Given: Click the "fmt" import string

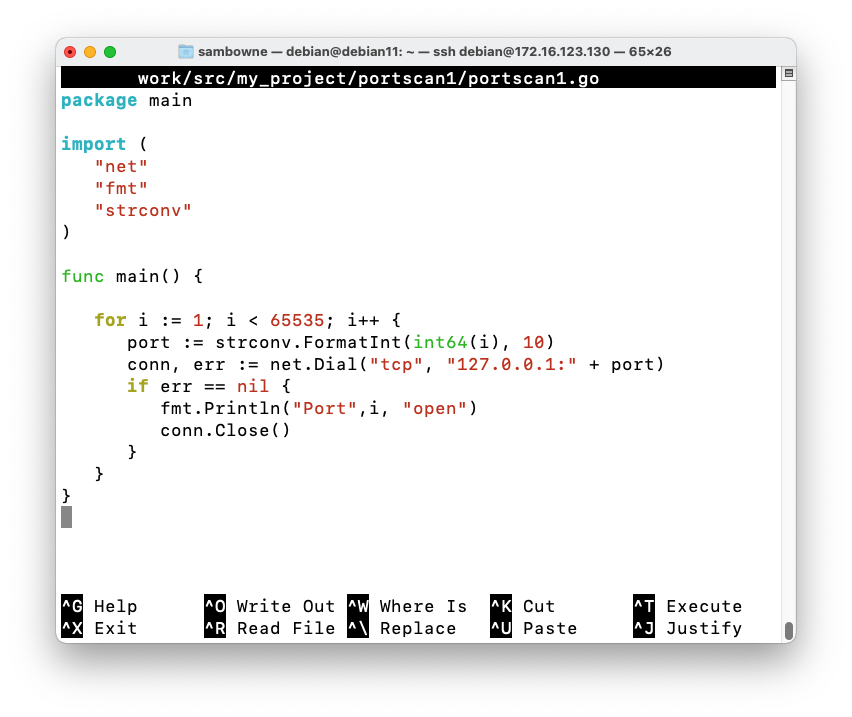Looking at the screenshot, I should point(121,188).
